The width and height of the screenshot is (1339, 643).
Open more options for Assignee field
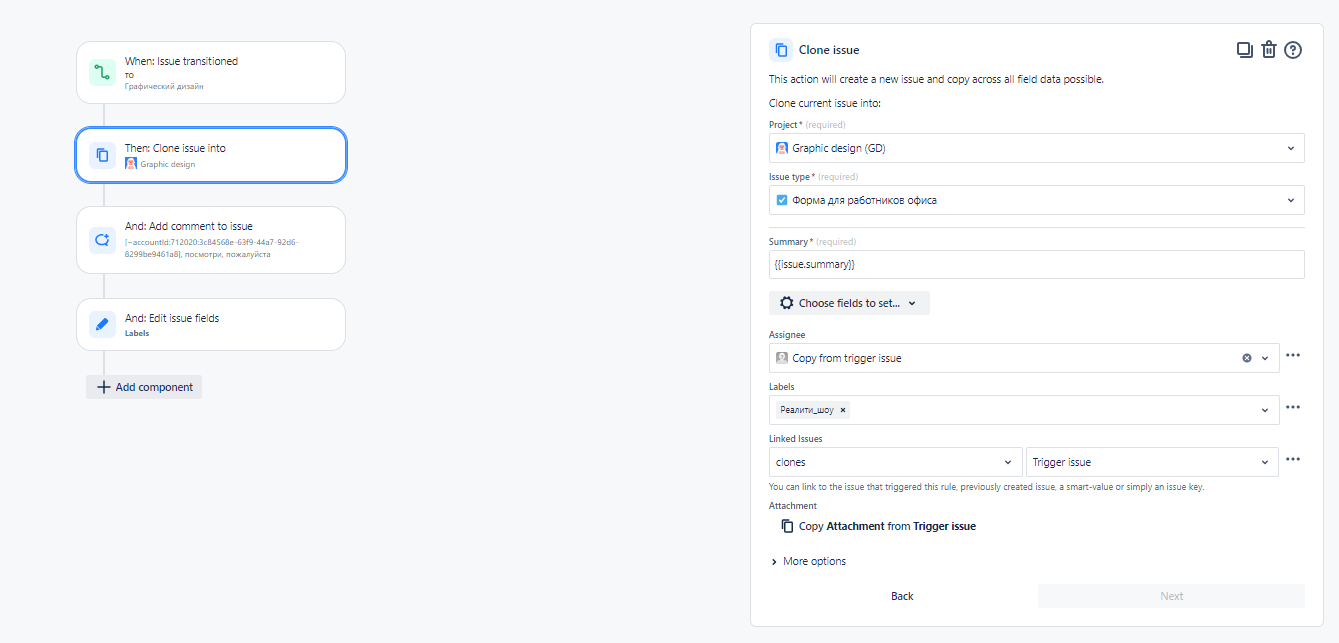1293,356
